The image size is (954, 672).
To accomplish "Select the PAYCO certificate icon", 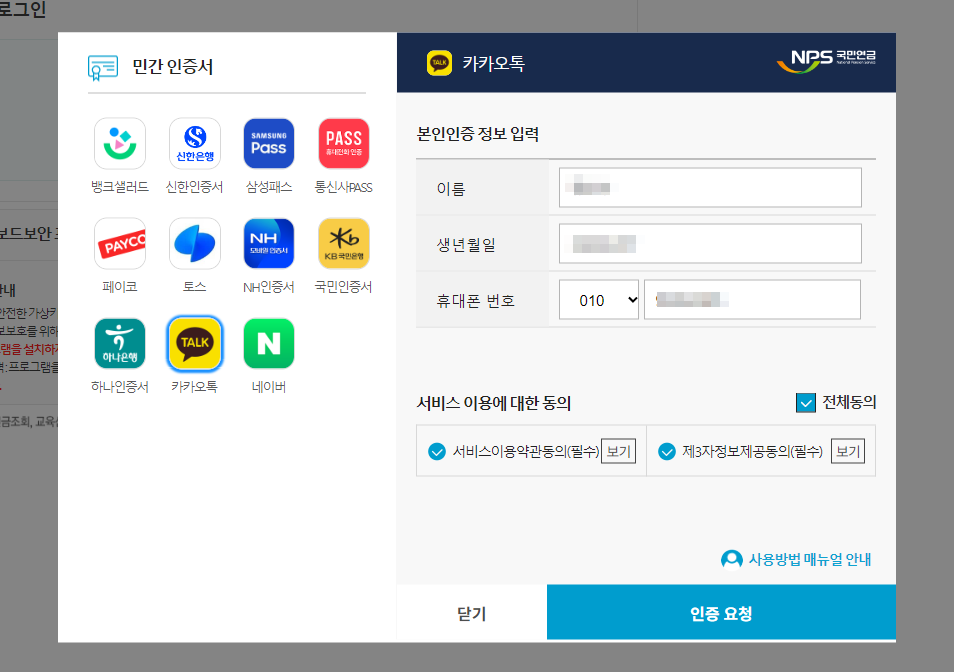I will (x=120, y=243).
